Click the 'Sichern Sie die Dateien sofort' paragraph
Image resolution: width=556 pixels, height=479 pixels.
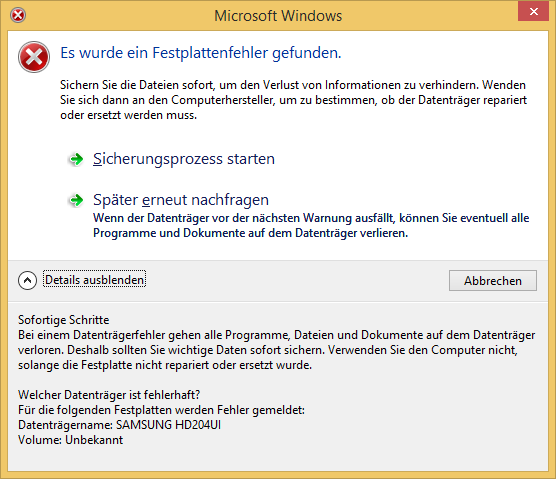pyautogui.click(x=293, y=100)
